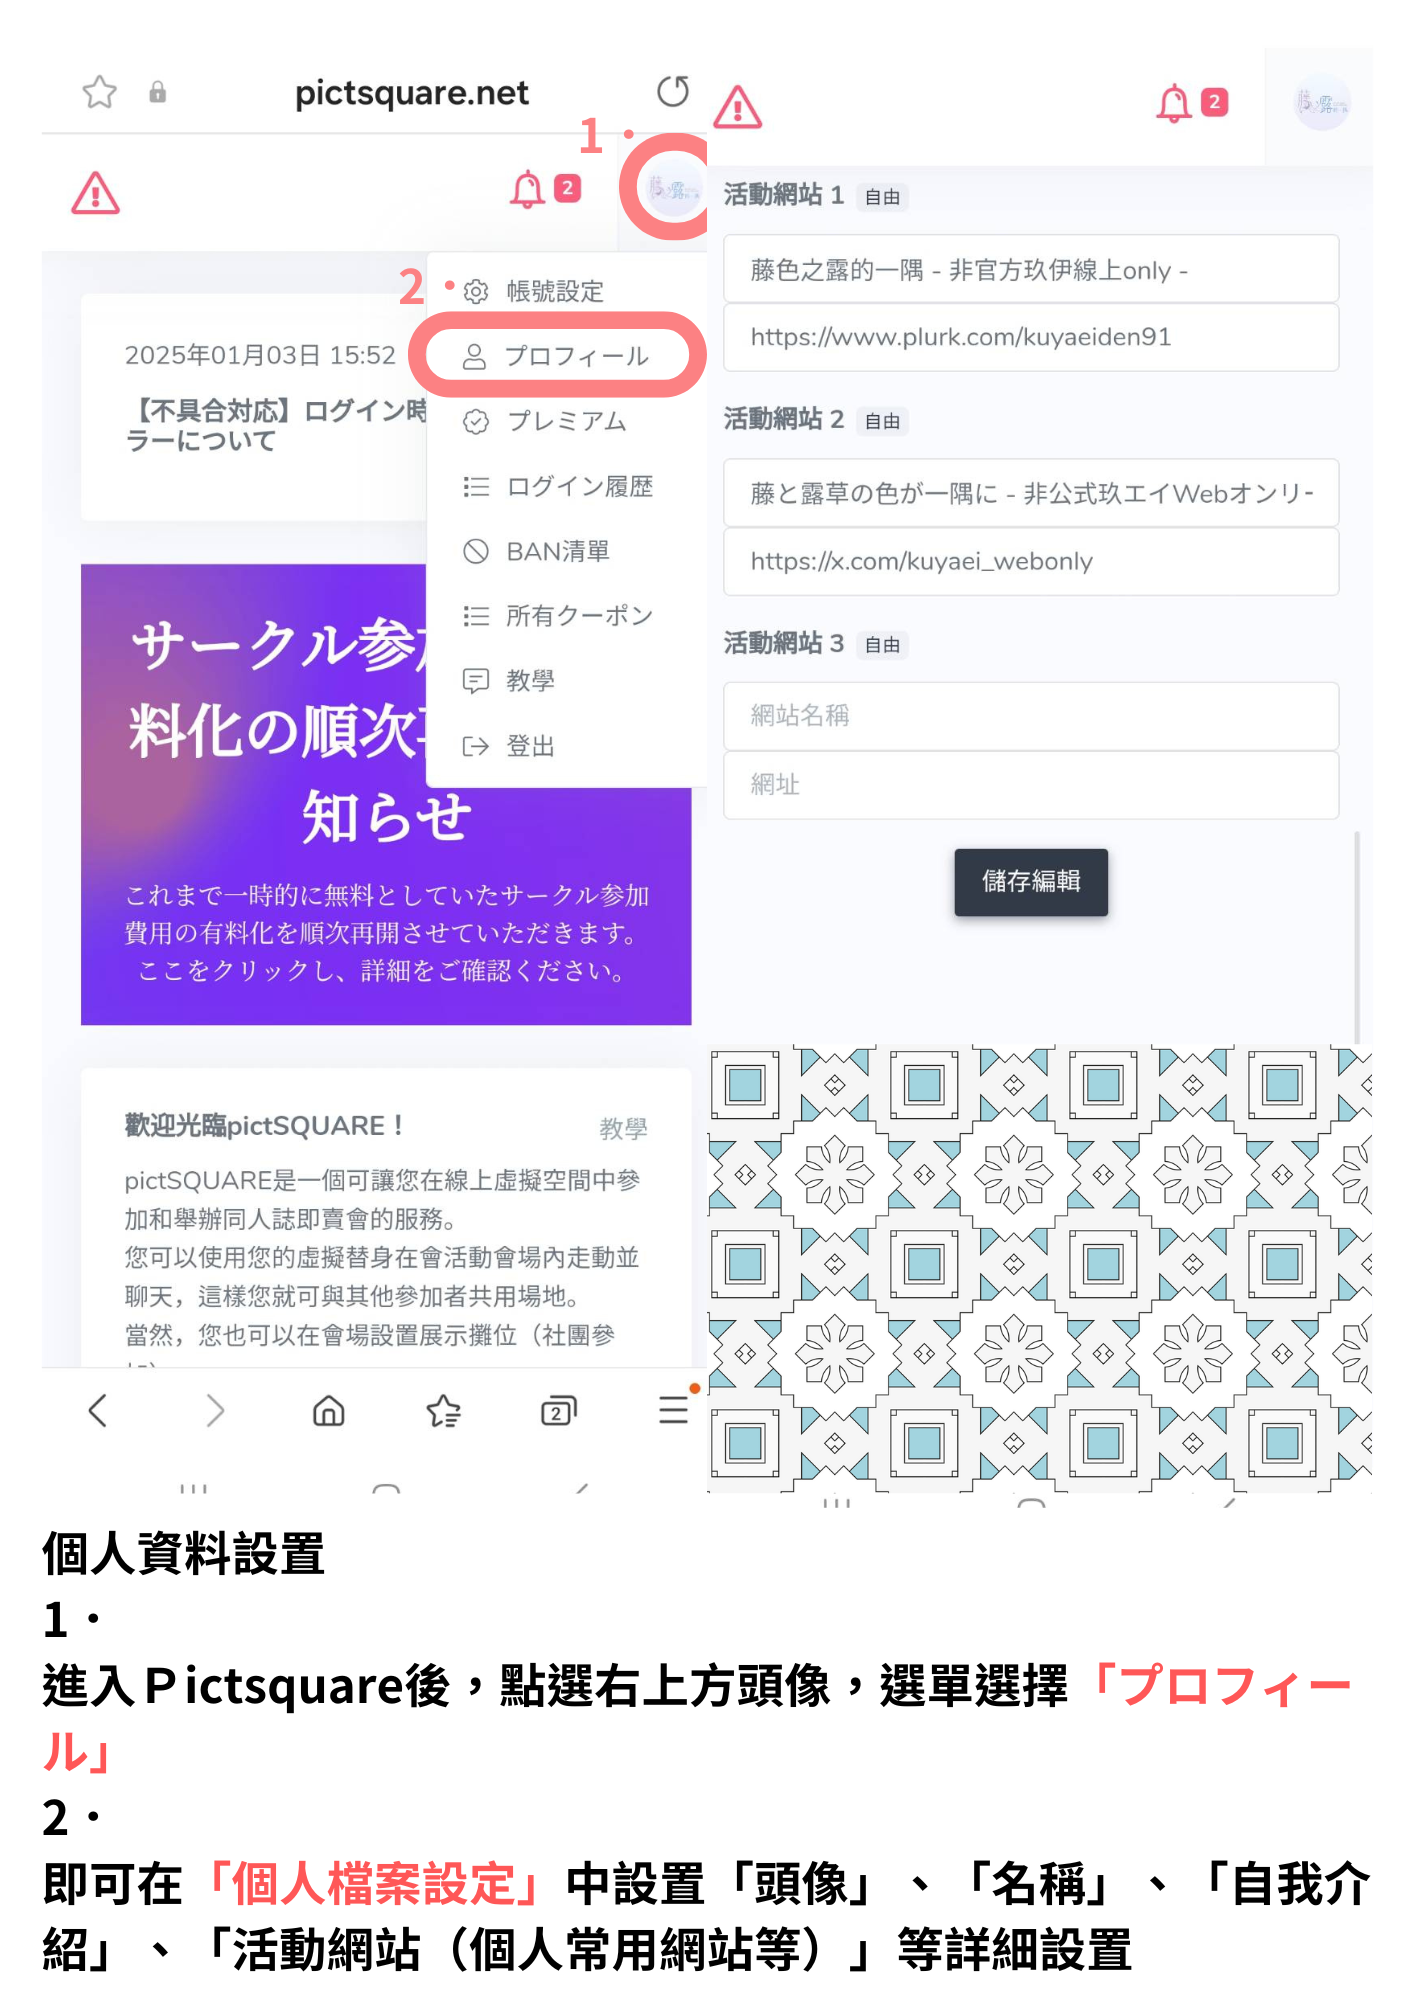The image size is (1414, 2000).
Task: Select プロフィール from the dropdown menu
Action: tap(557, 356)
